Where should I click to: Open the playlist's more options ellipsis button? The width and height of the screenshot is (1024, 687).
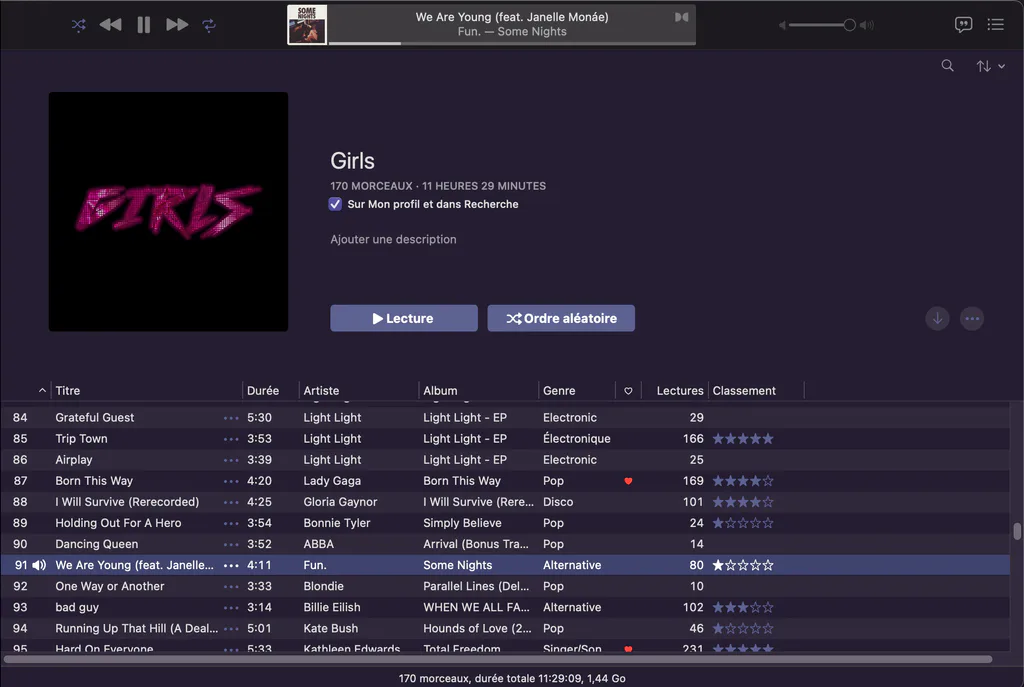tap(972, 319)
